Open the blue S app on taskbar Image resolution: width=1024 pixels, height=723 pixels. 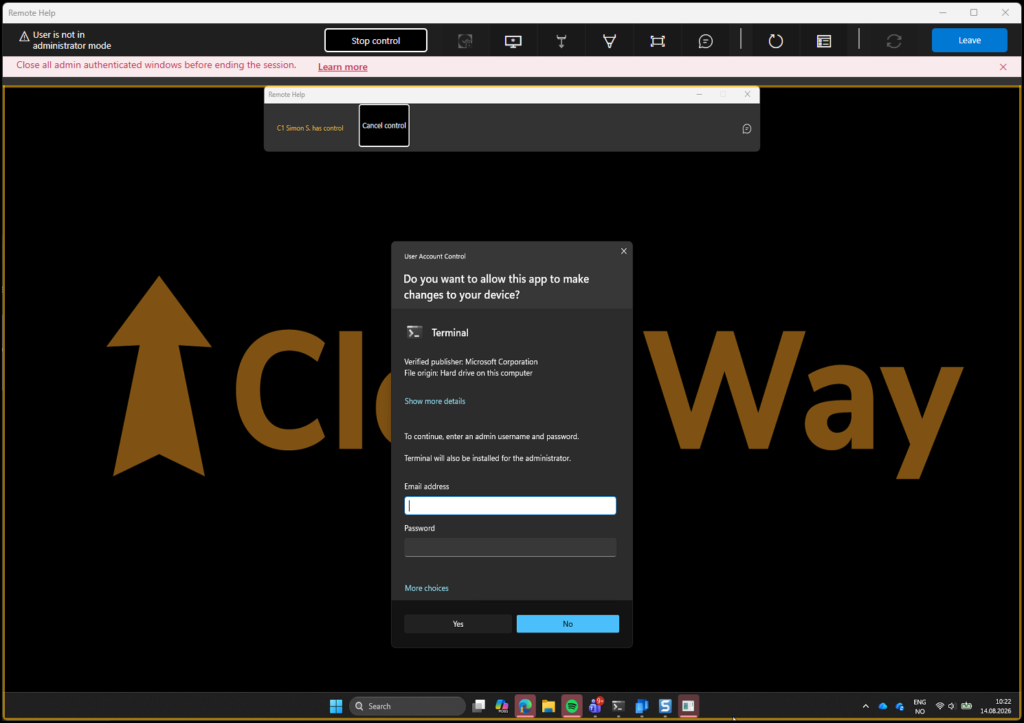click(665, 706)
